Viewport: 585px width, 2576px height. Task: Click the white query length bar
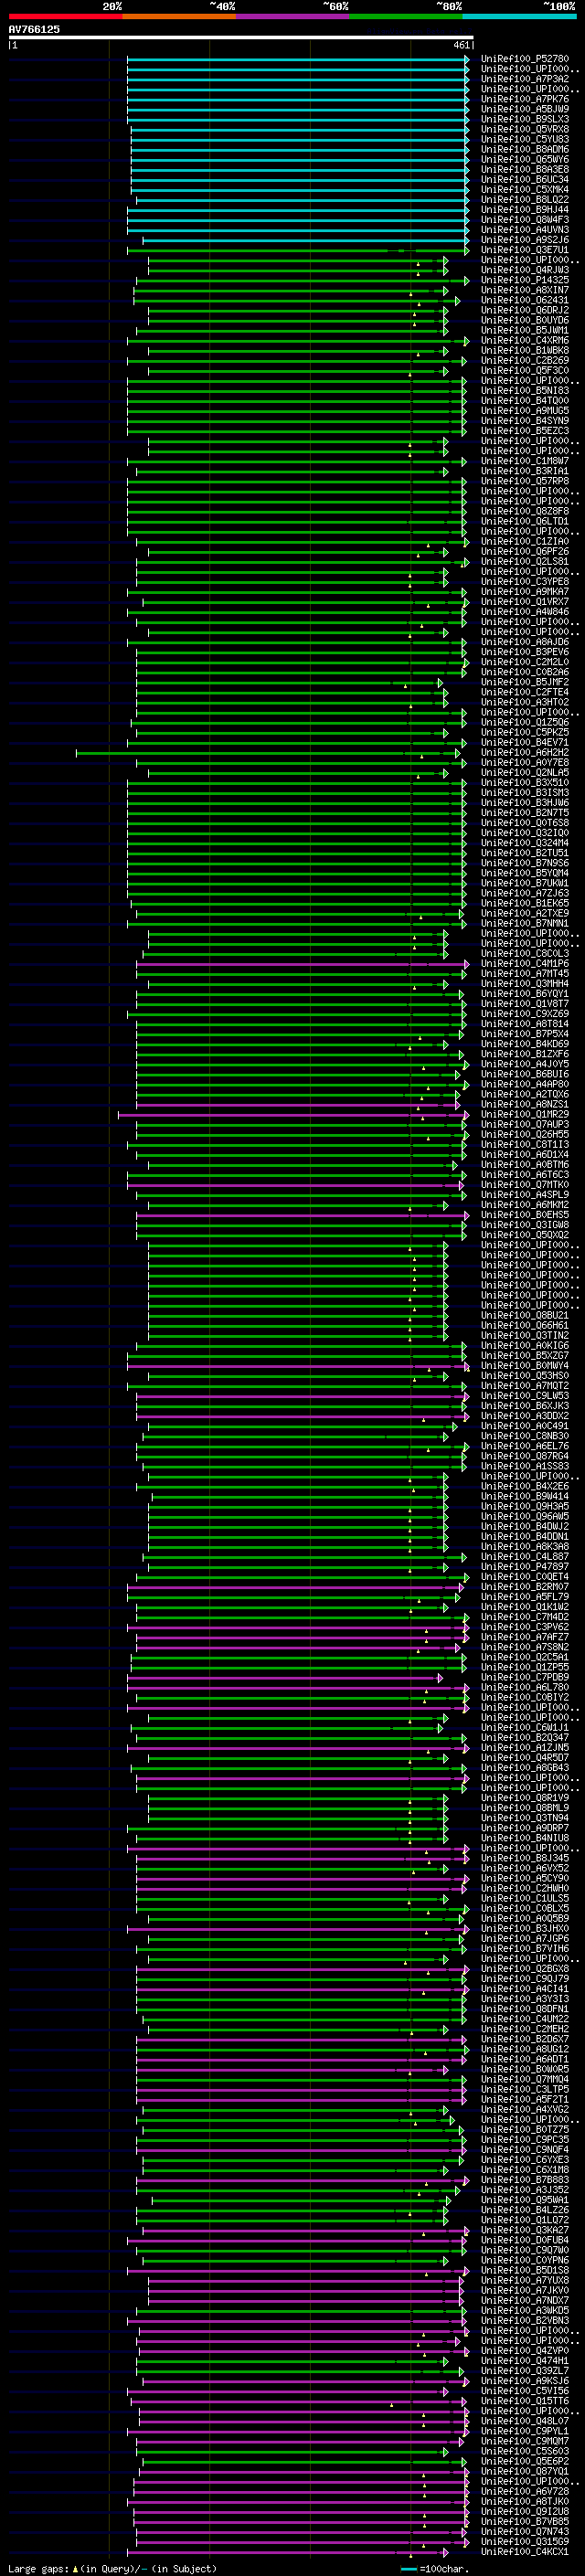tap(240, 38)
